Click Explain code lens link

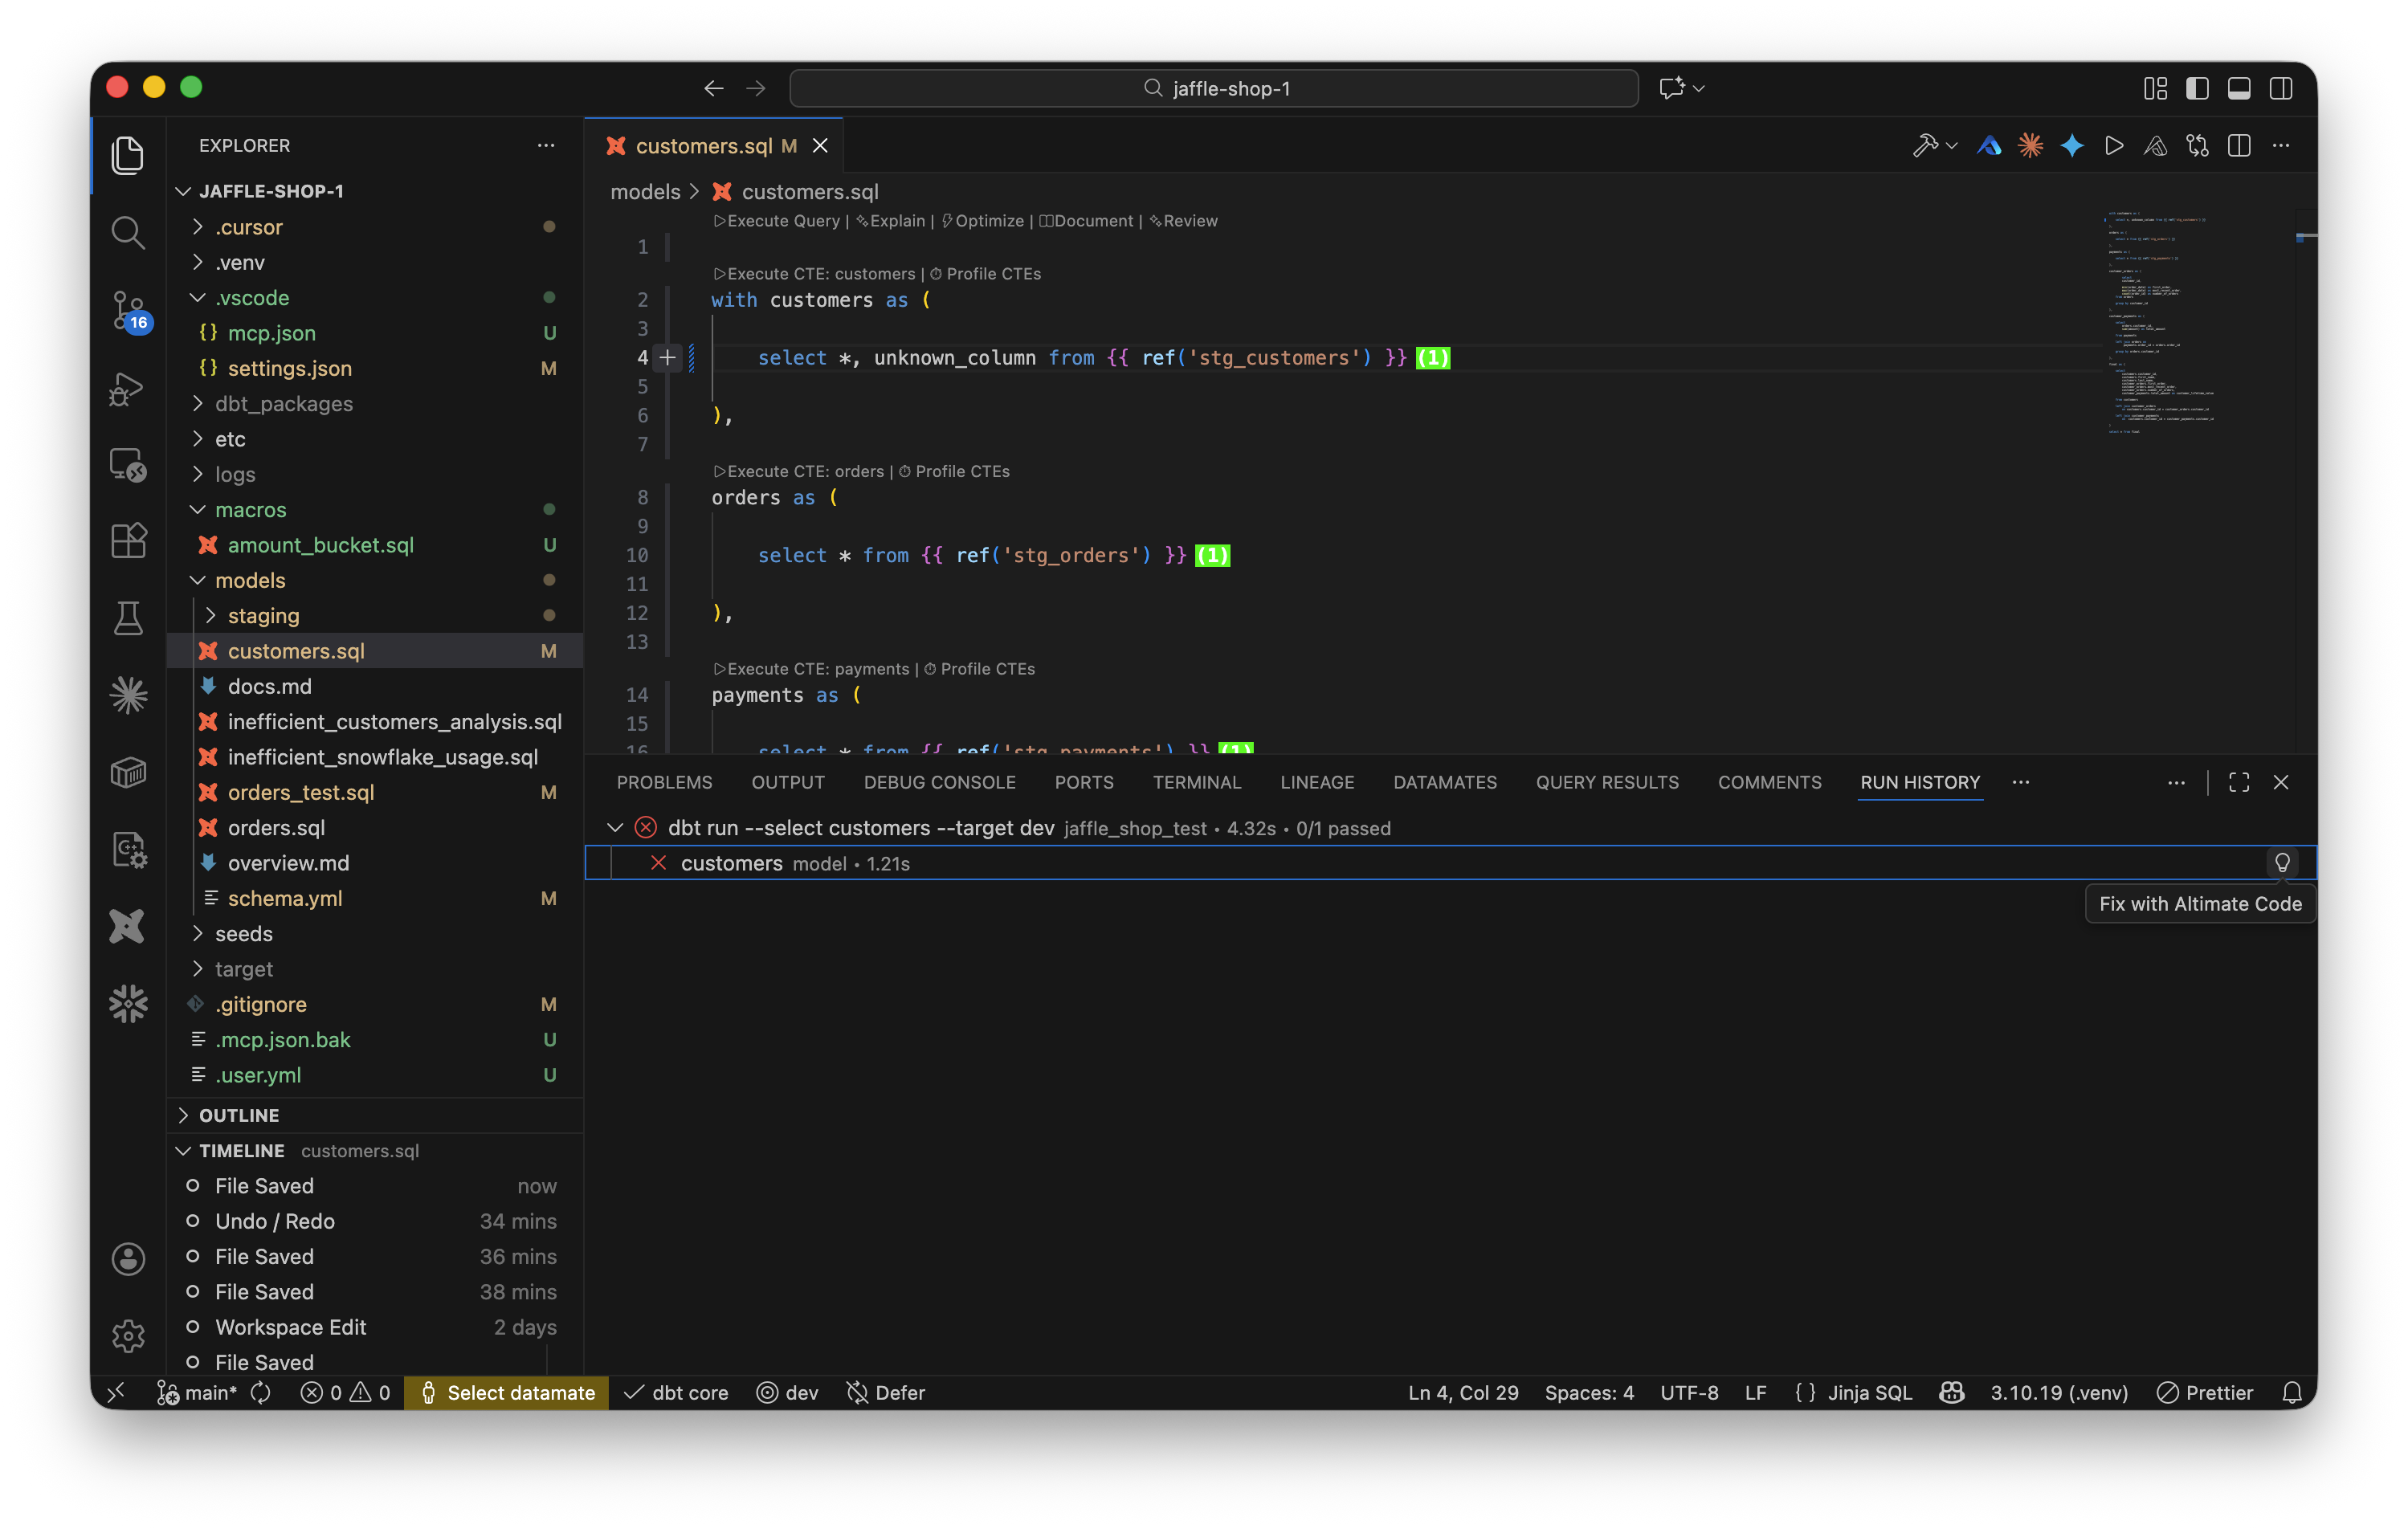click(x=891, y=221)
